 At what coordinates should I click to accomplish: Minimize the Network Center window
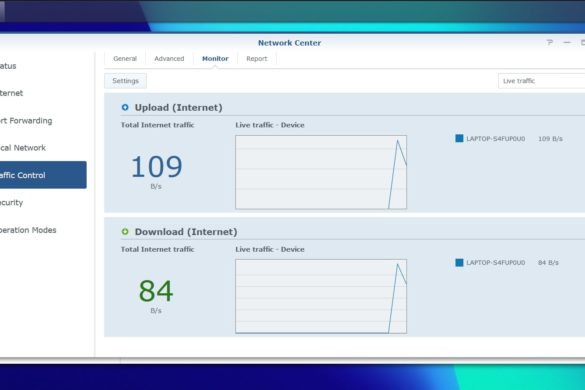click(567, 43)
